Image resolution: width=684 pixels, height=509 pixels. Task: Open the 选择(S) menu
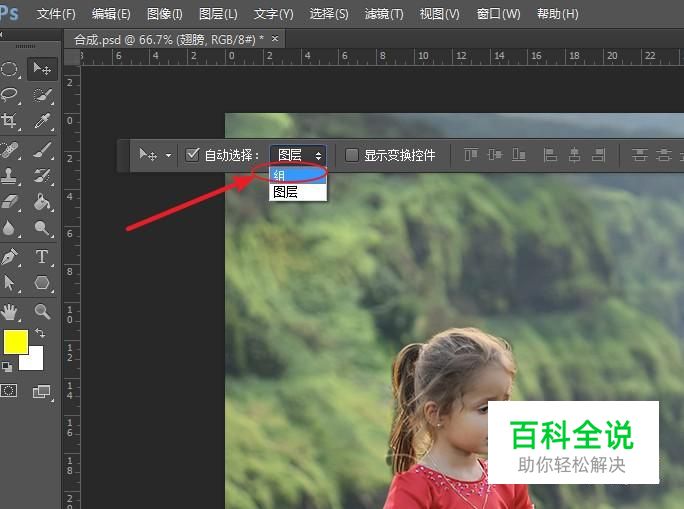tap(329, 14)
